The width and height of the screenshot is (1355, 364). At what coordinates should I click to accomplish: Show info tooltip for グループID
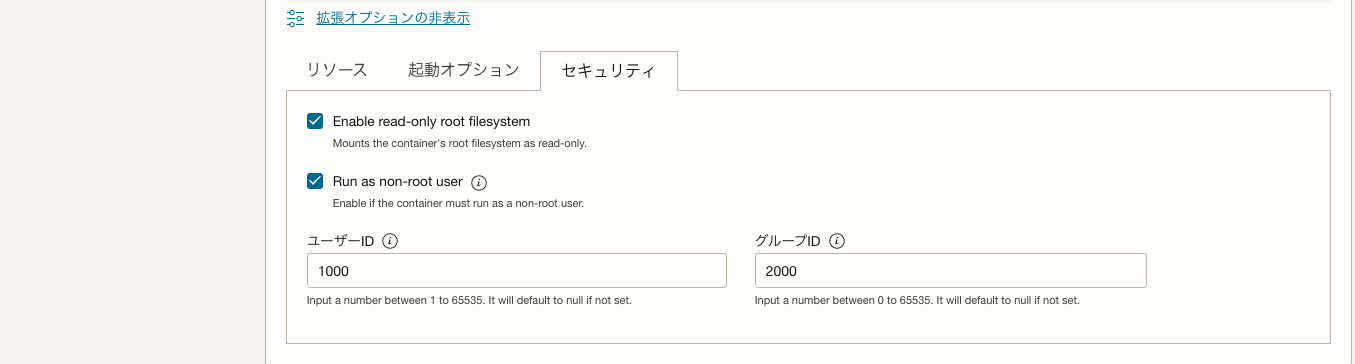pyautogui.click(x=837, y=241)
